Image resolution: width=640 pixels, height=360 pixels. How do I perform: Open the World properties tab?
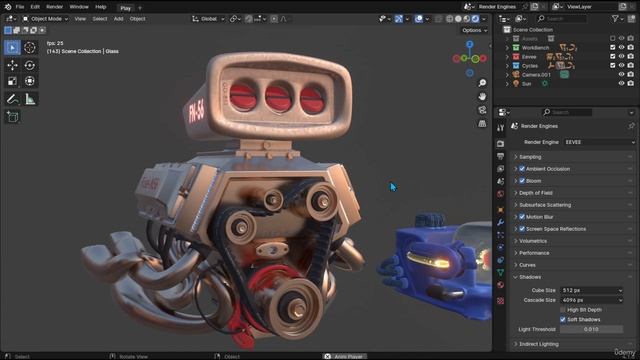[x=500, y=194]
